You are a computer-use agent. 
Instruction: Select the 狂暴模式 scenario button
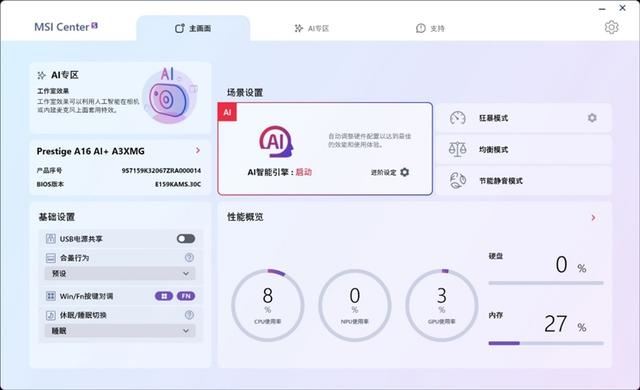(524, 118)
